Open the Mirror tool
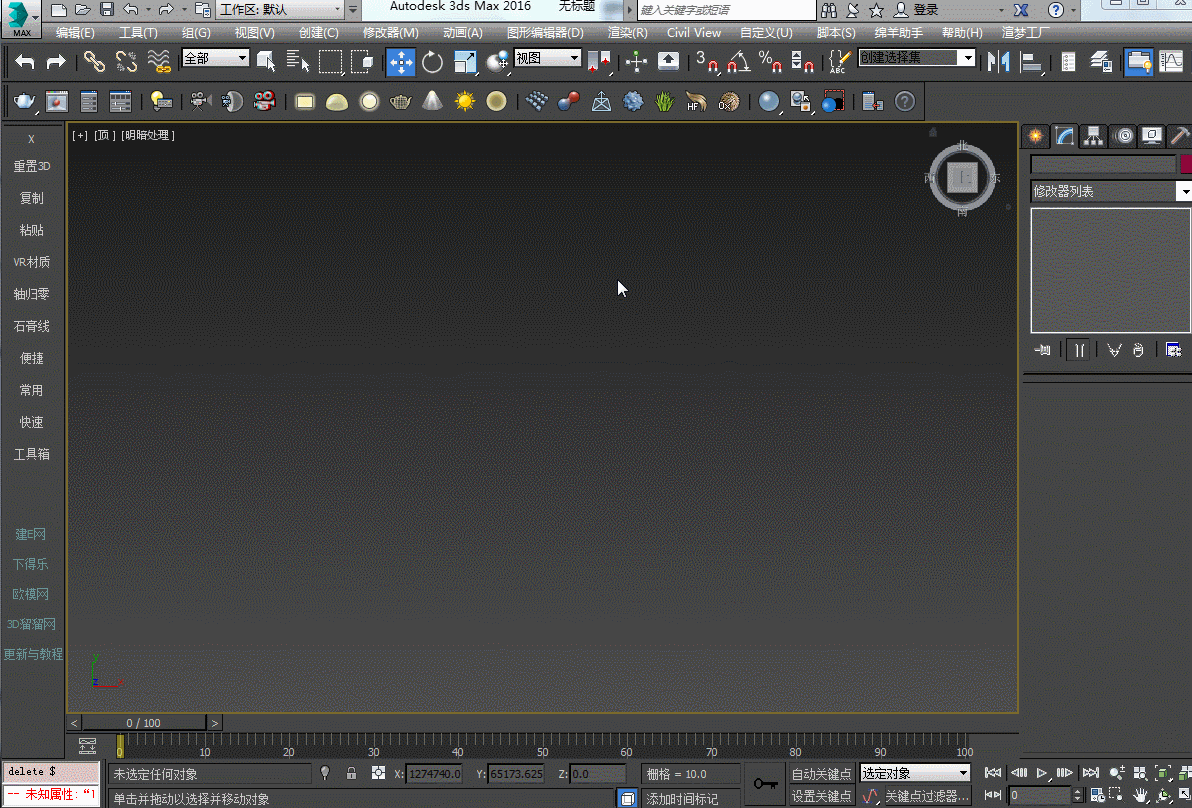This screenshot has height=808, width=1192. [997, 62]
